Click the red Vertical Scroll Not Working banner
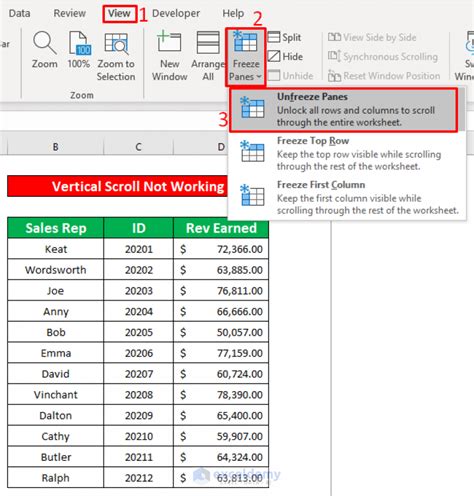 click(x=118, y=186)
